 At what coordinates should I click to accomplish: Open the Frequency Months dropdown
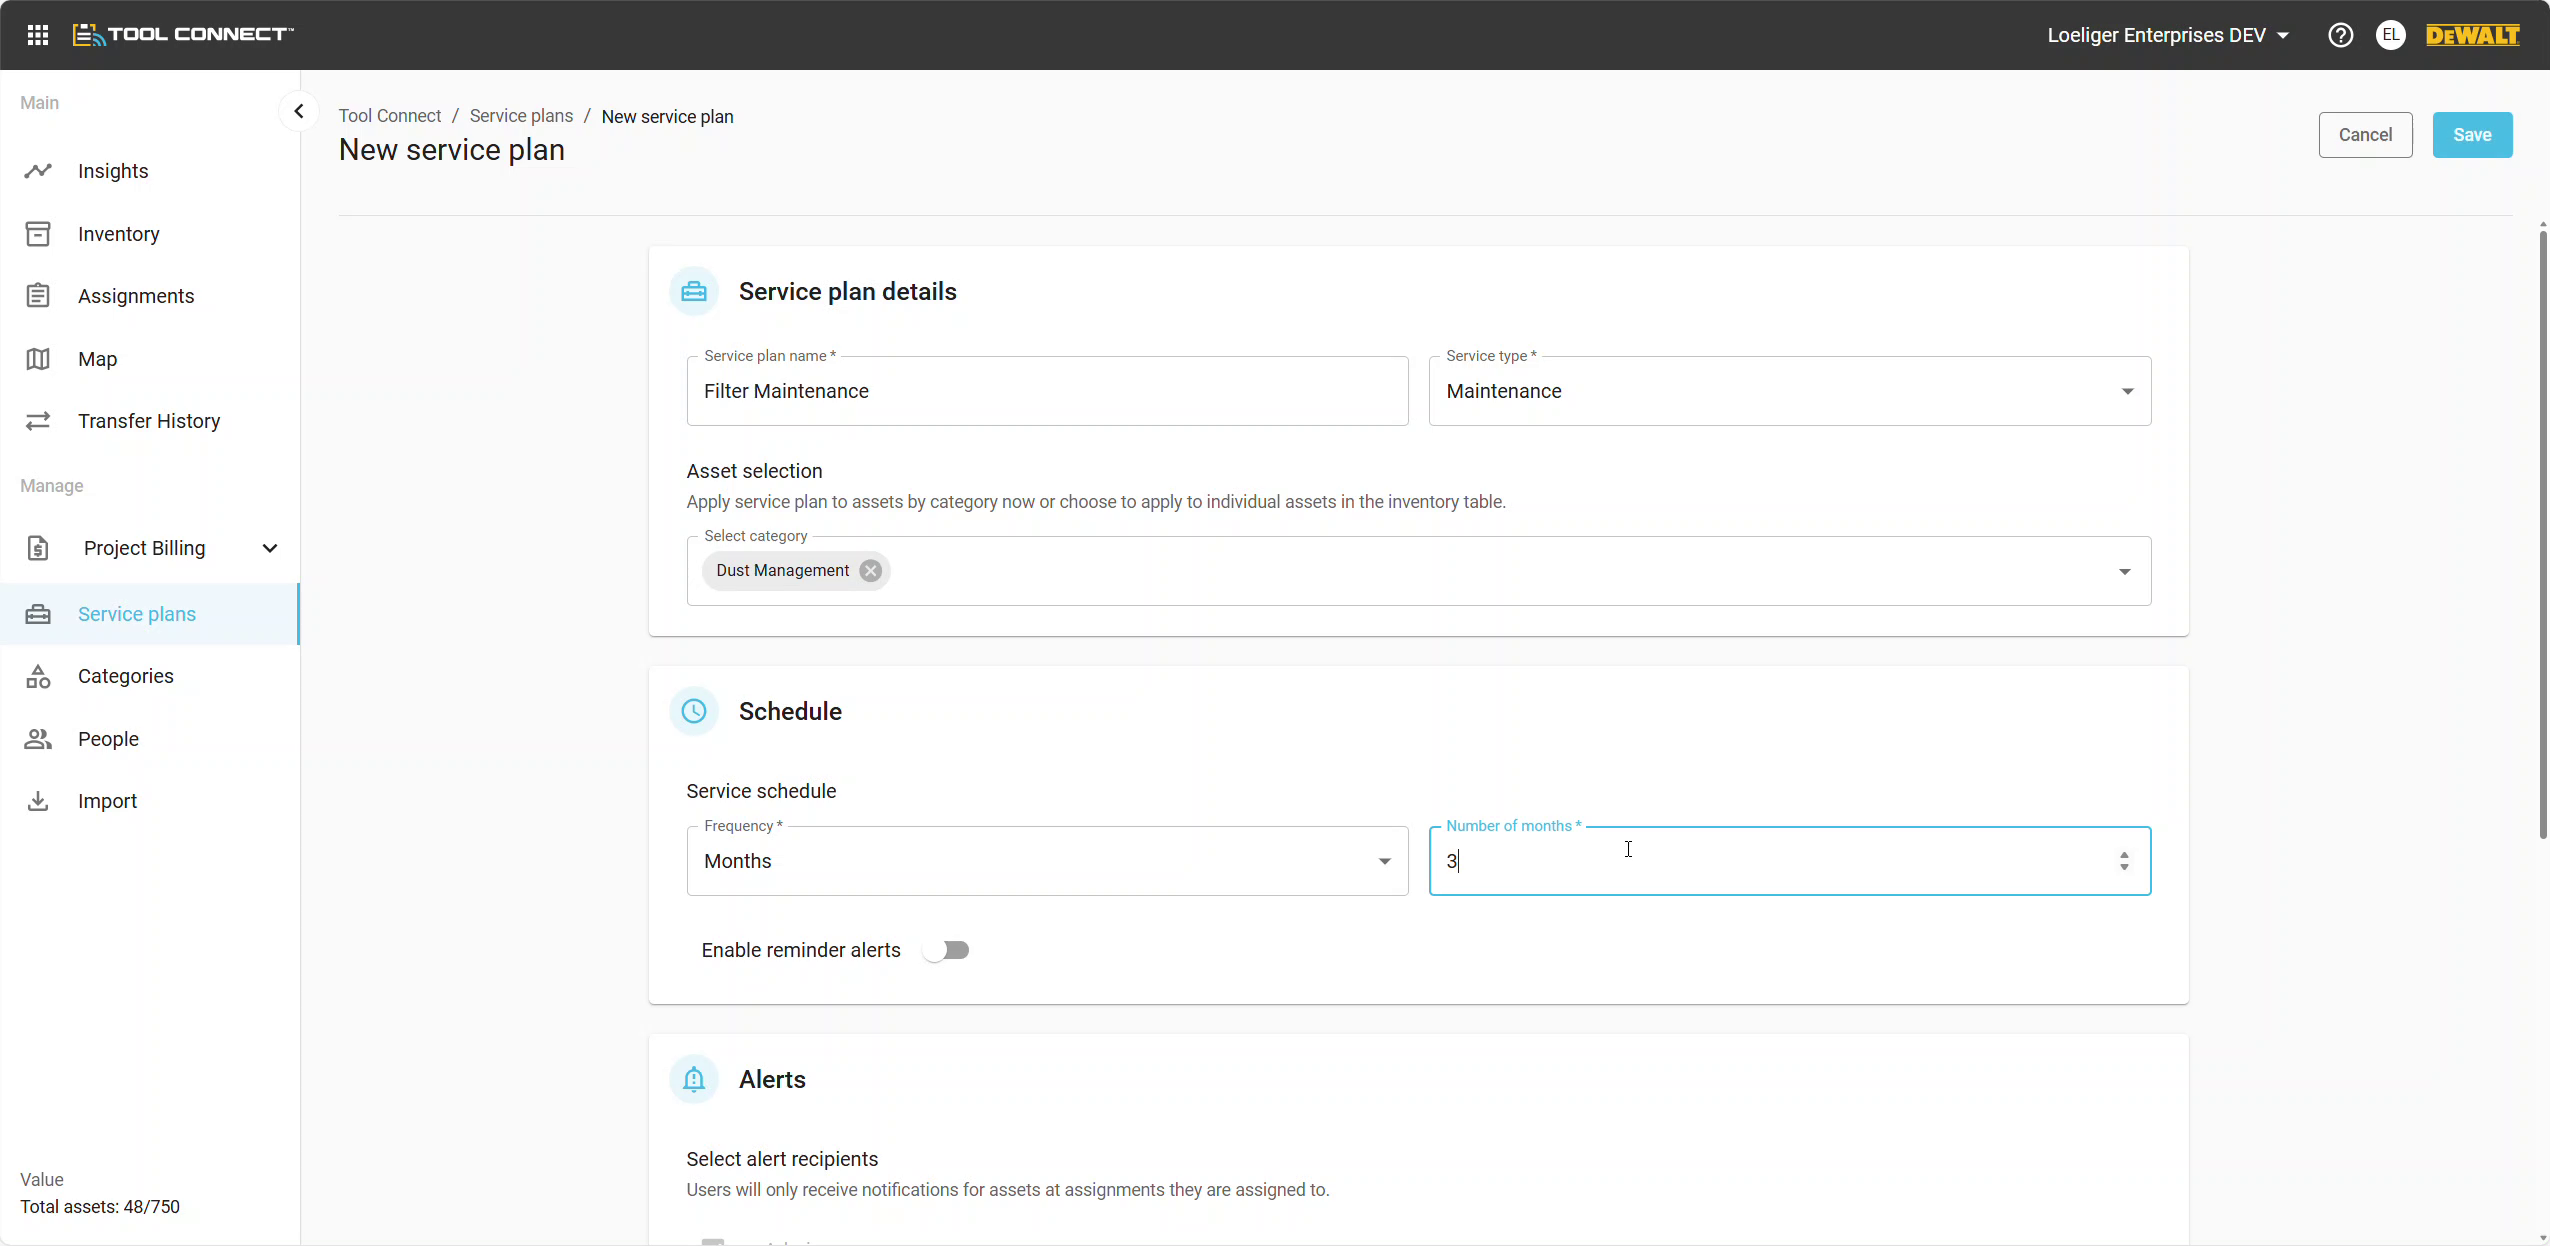tap(1047, 861)
